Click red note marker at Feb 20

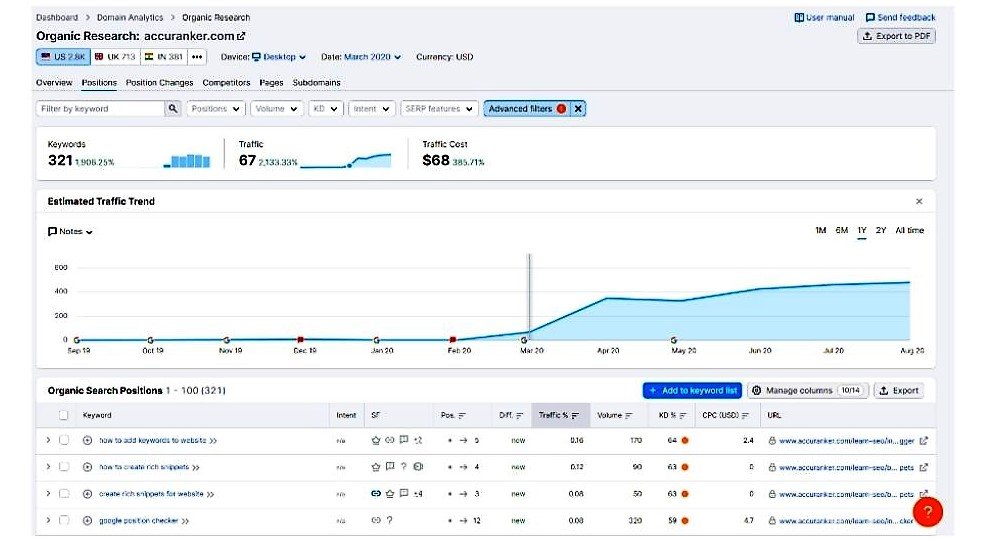(x=453, y=340)
